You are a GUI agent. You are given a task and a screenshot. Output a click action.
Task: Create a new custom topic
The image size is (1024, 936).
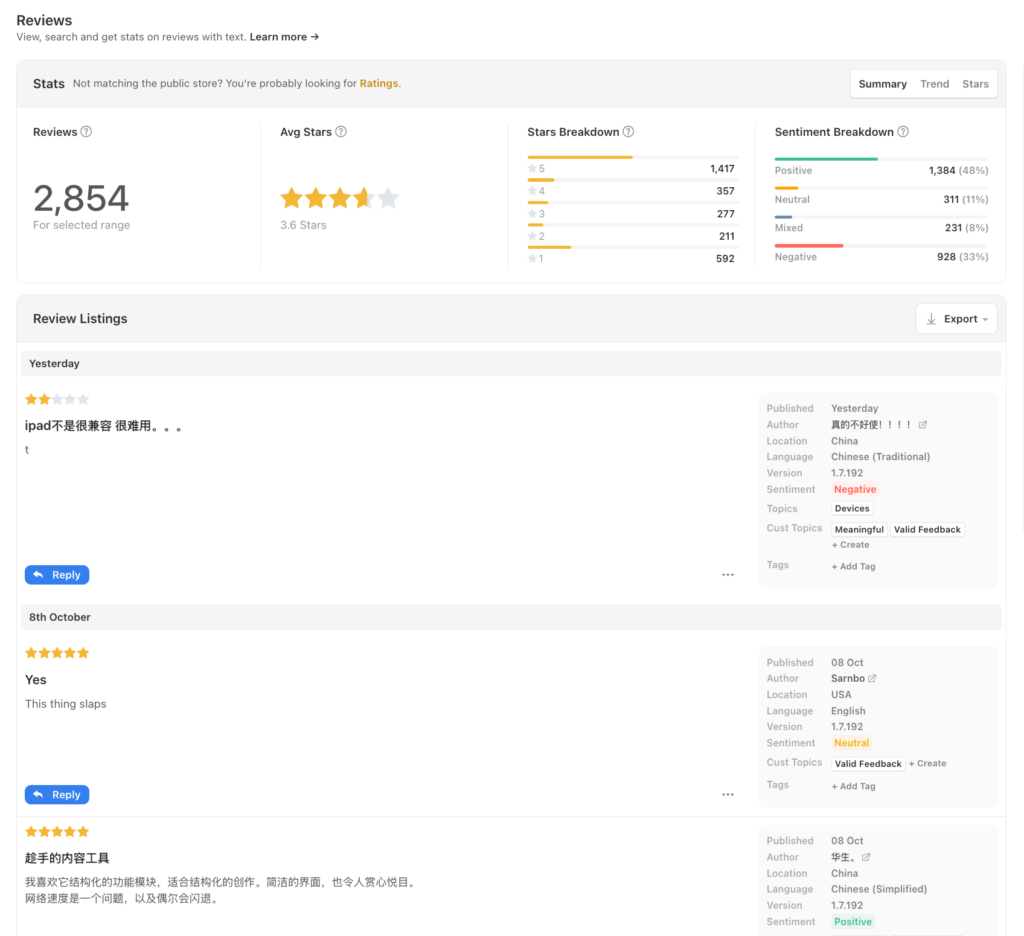850,544
